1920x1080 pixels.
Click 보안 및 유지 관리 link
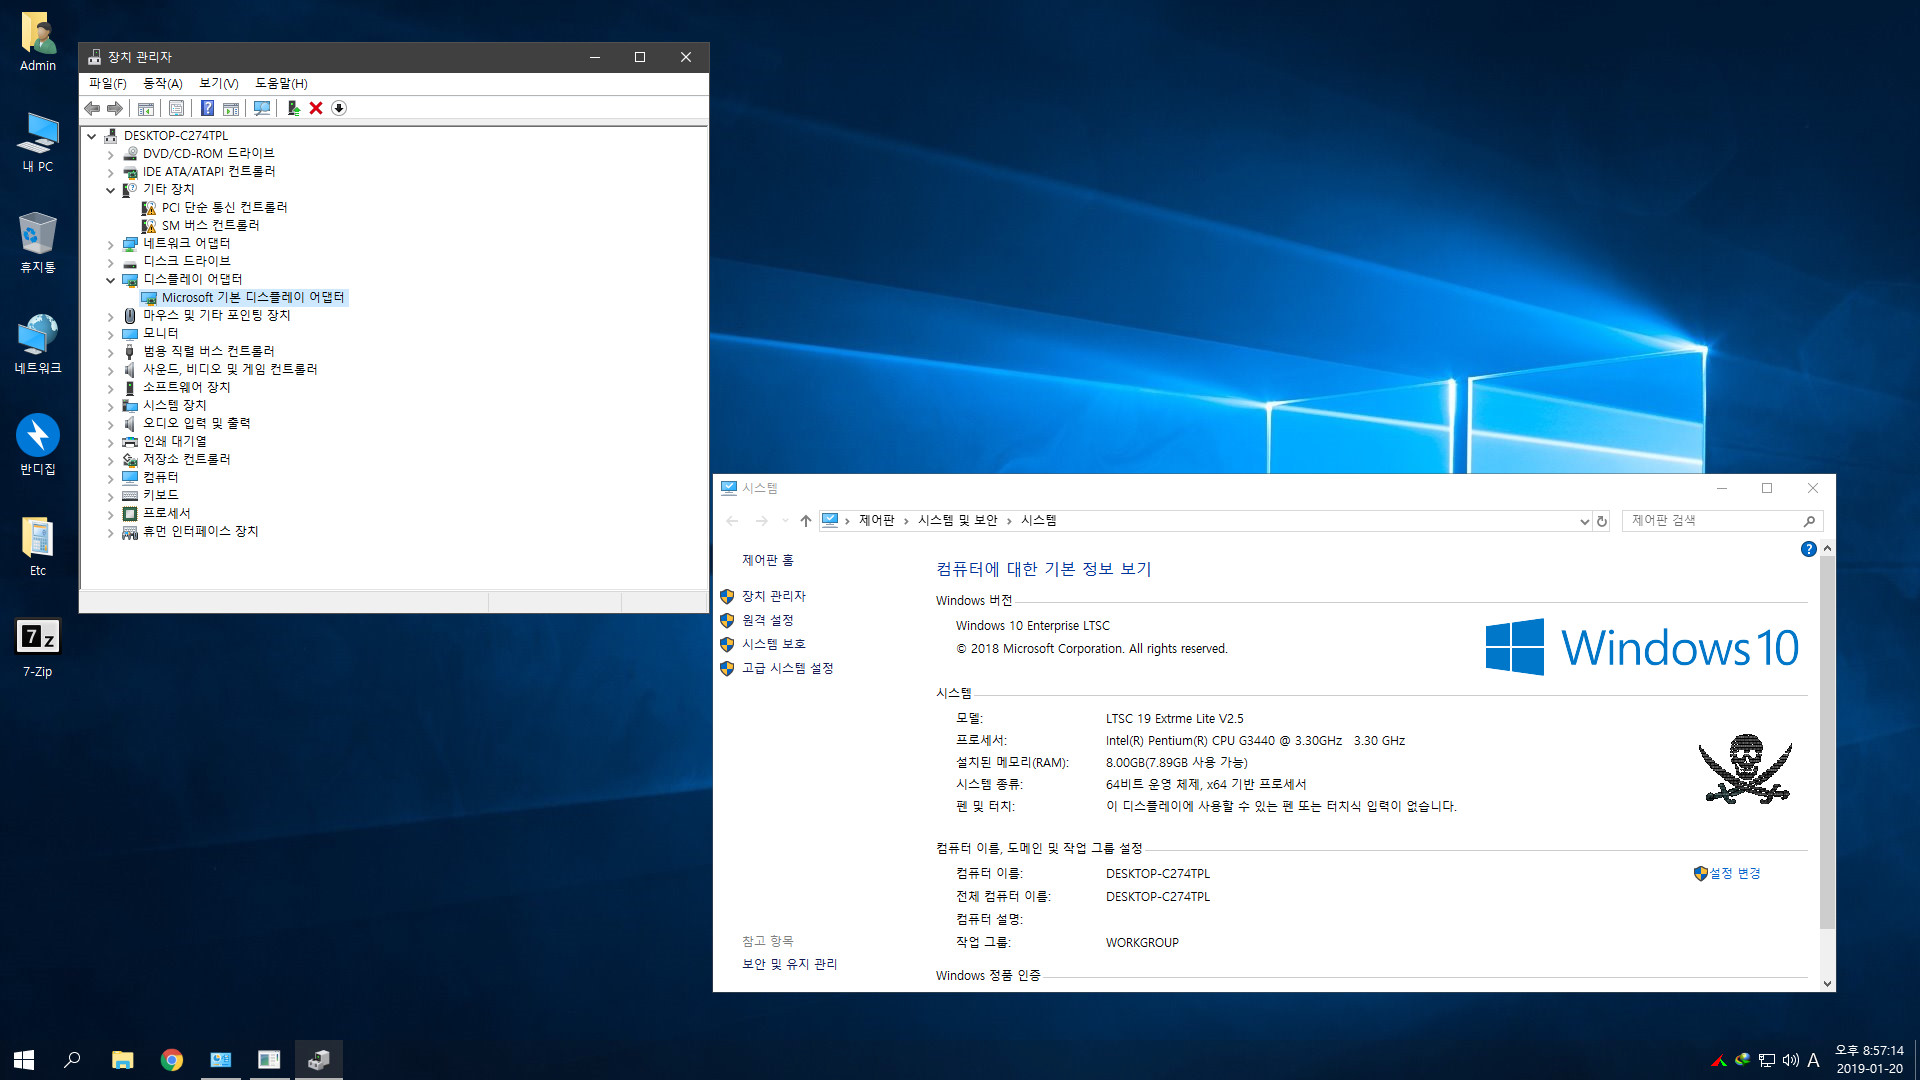point(789,964)
